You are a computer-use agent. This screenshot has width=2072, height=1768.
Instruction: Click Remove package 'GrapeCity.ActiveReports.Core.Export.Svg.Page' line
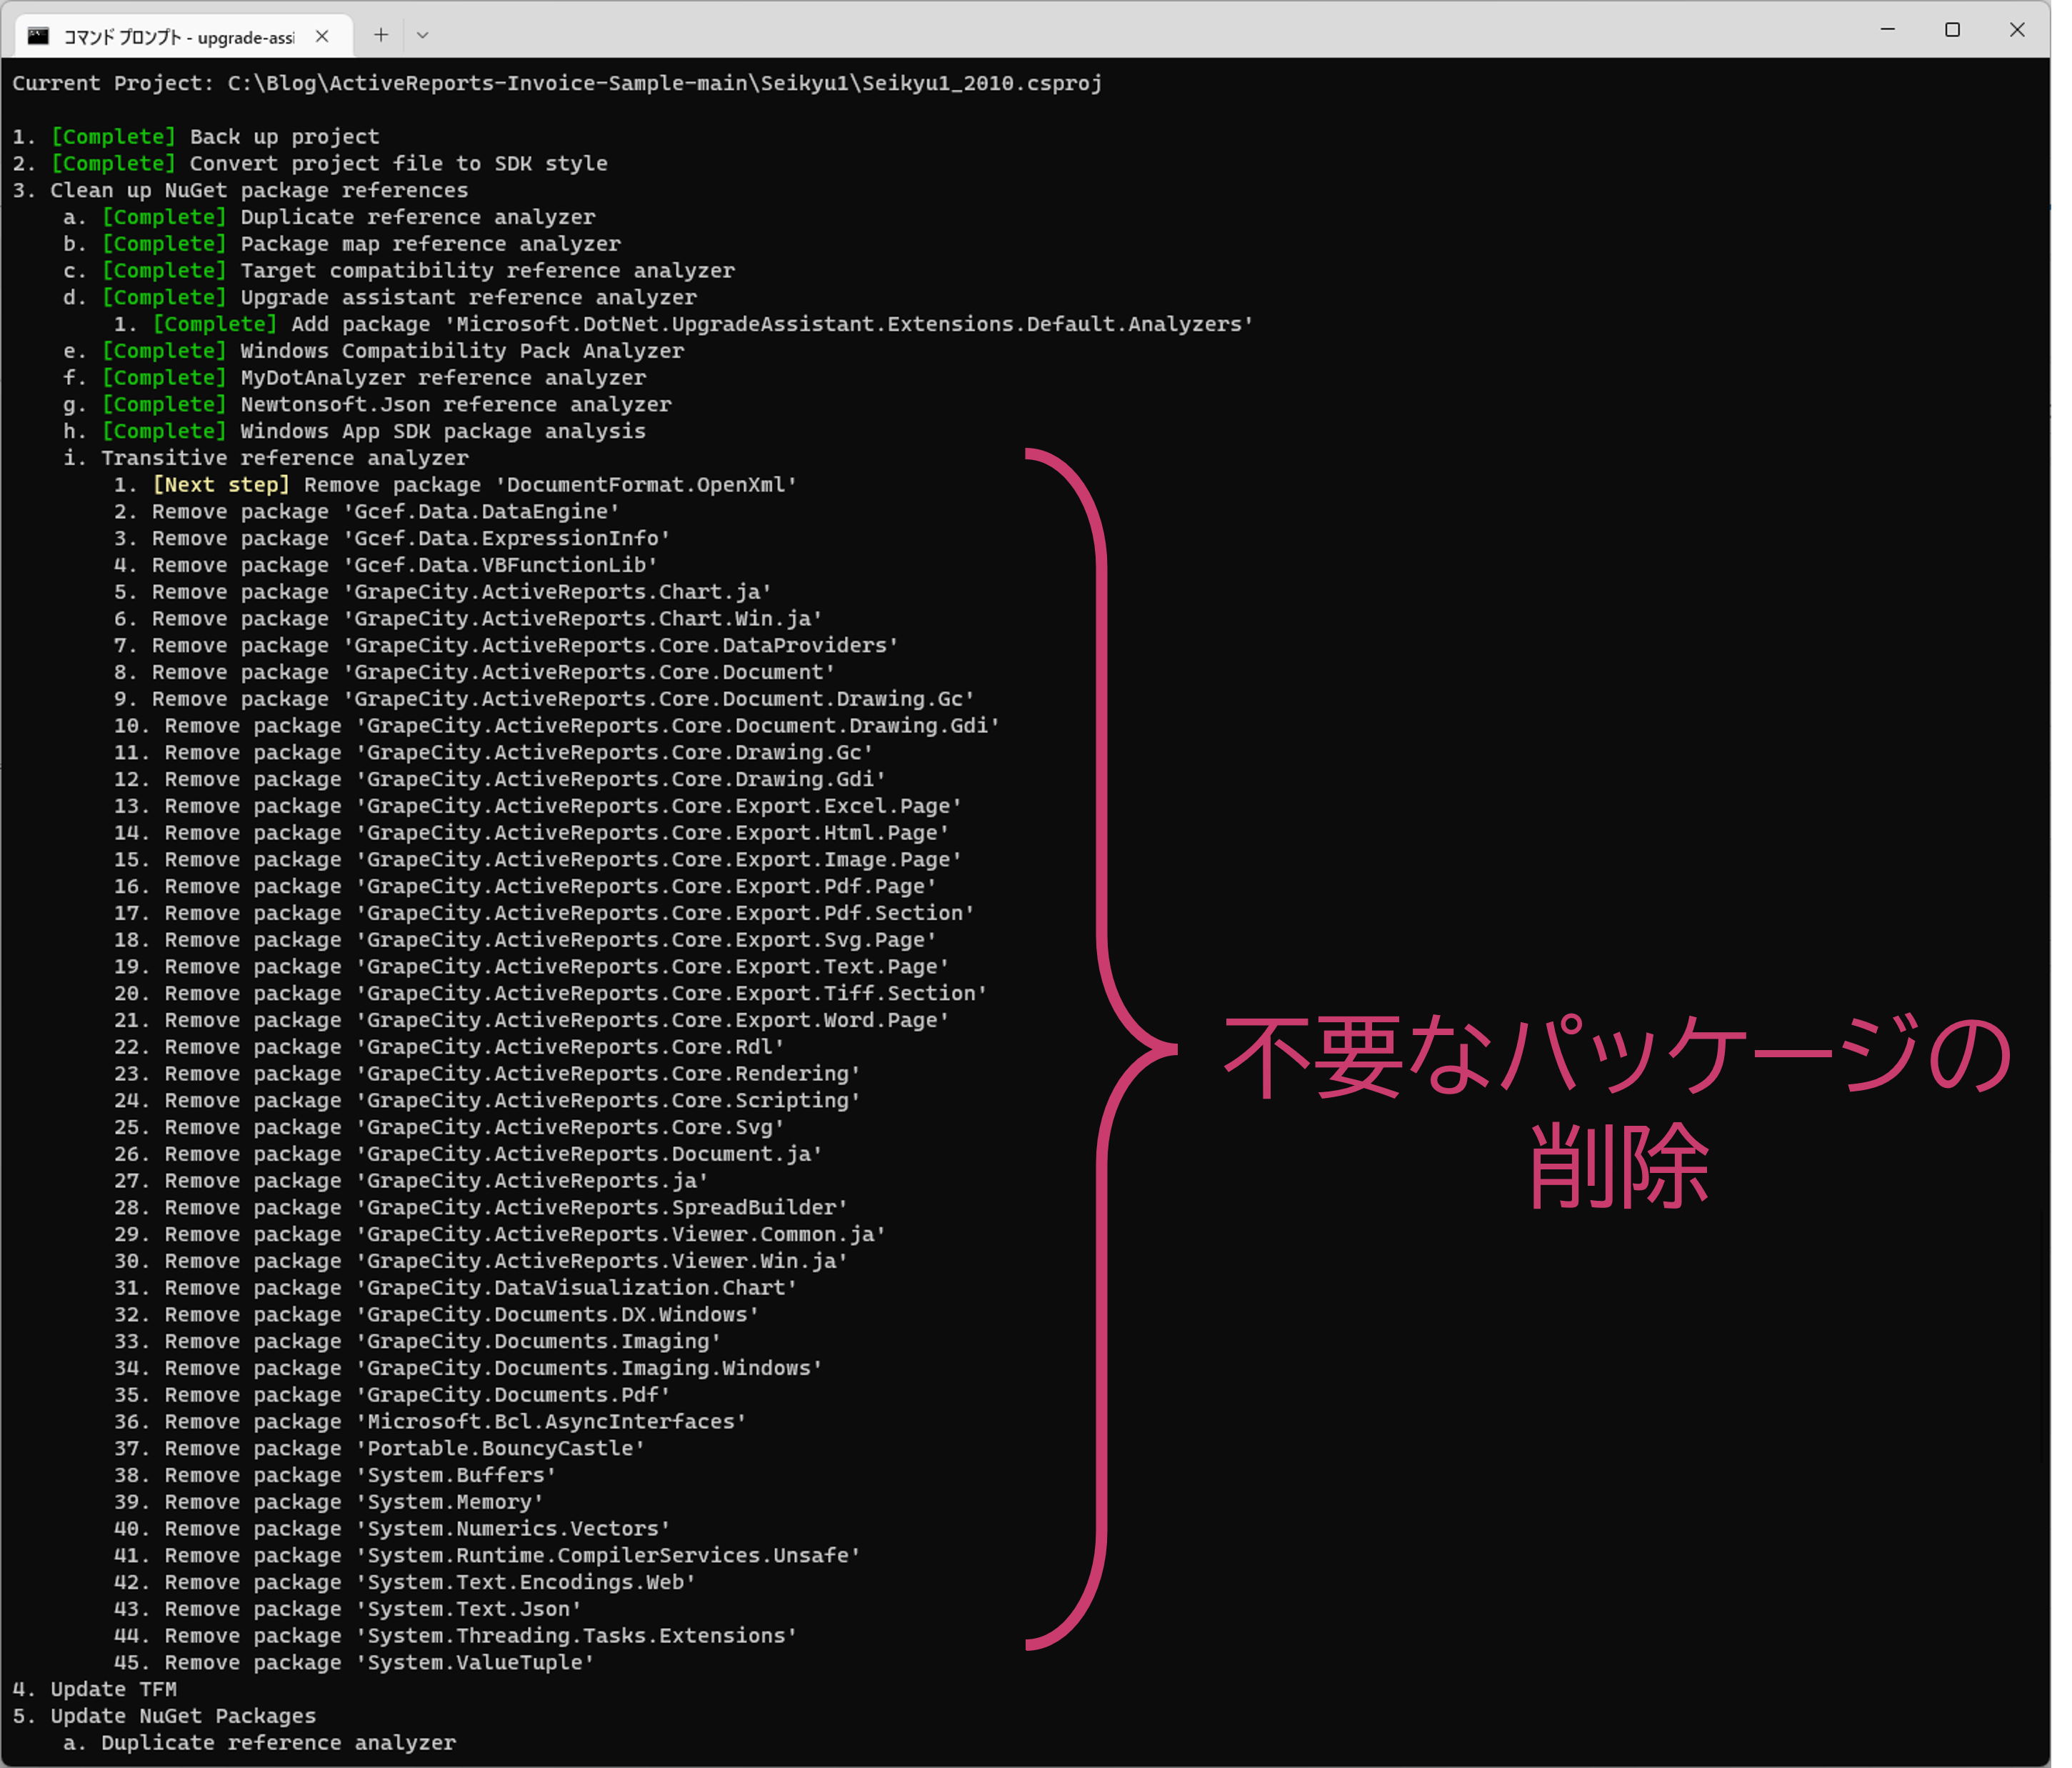point(525,940)
